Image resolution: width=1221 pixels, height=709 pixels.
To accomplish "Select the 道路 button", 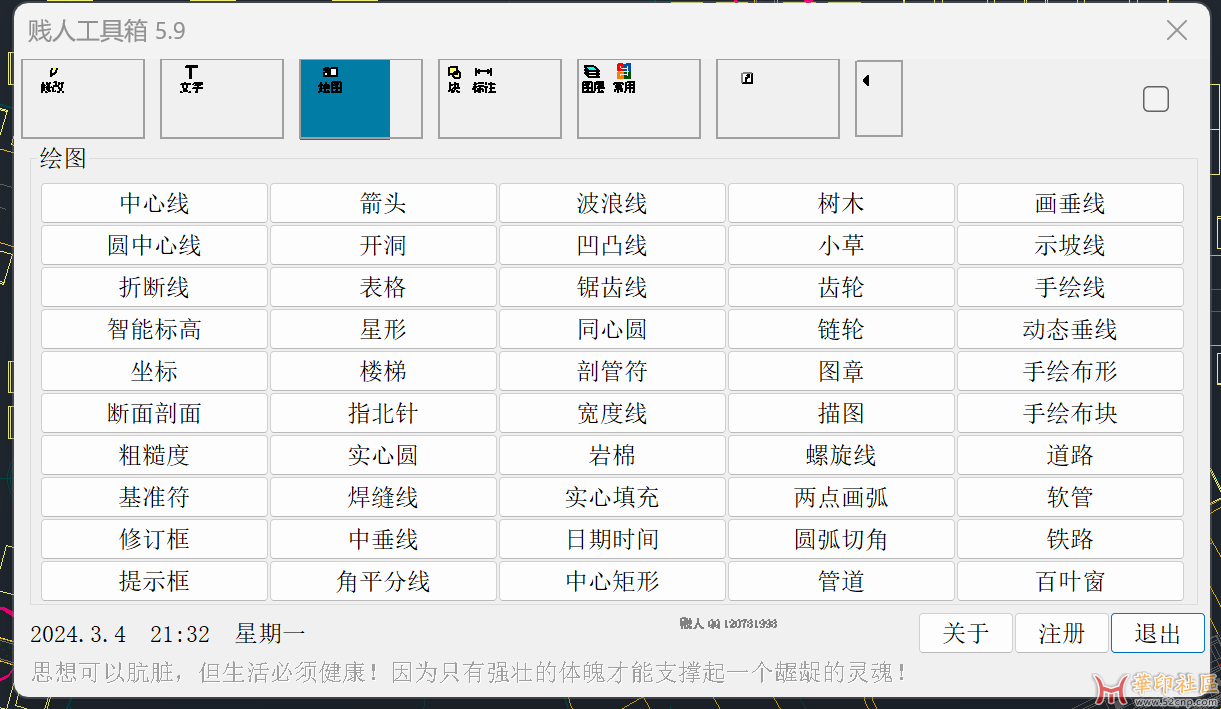I will pyautogui.click(x=1070, y=455).
